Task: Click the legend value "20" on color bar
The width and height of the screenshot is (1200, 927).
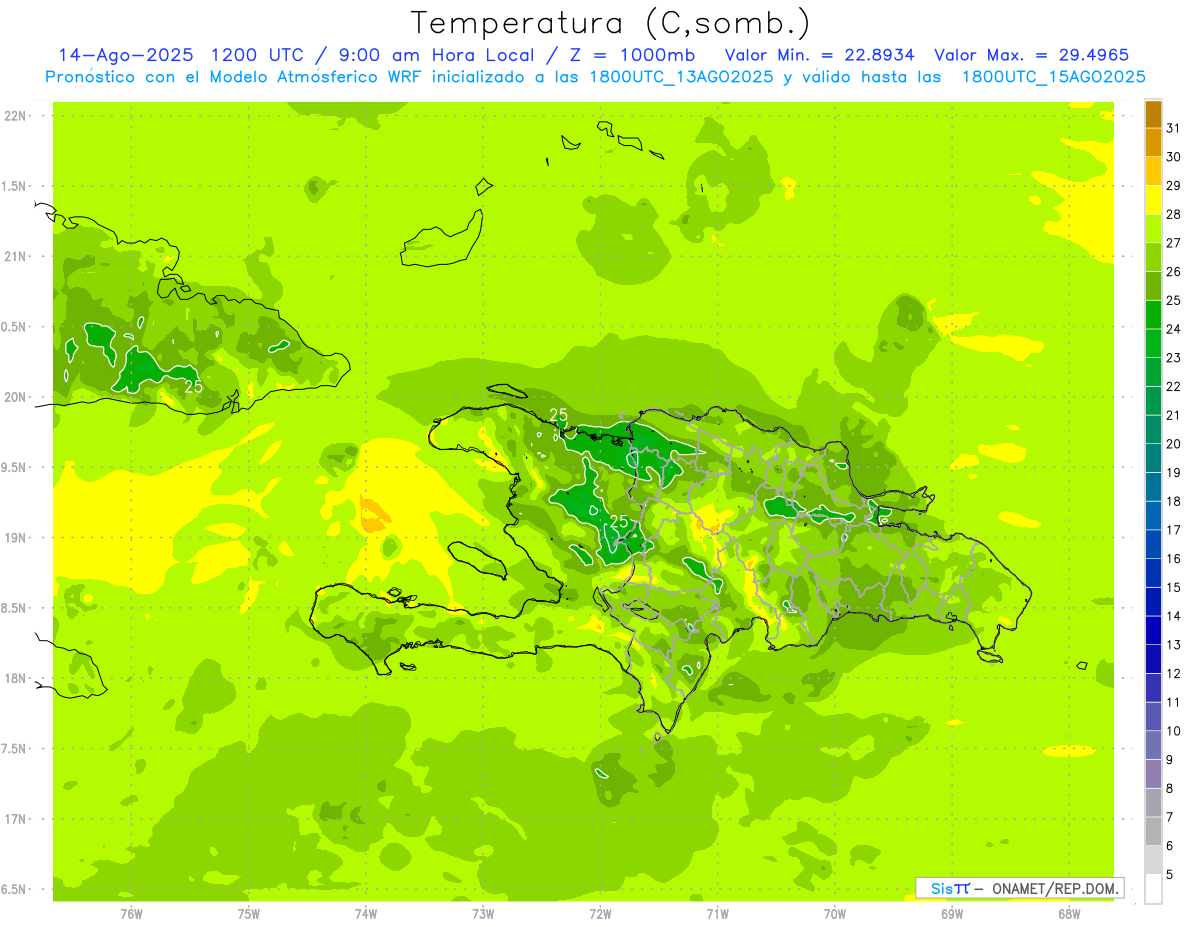Action: [x=1174, y=444]
